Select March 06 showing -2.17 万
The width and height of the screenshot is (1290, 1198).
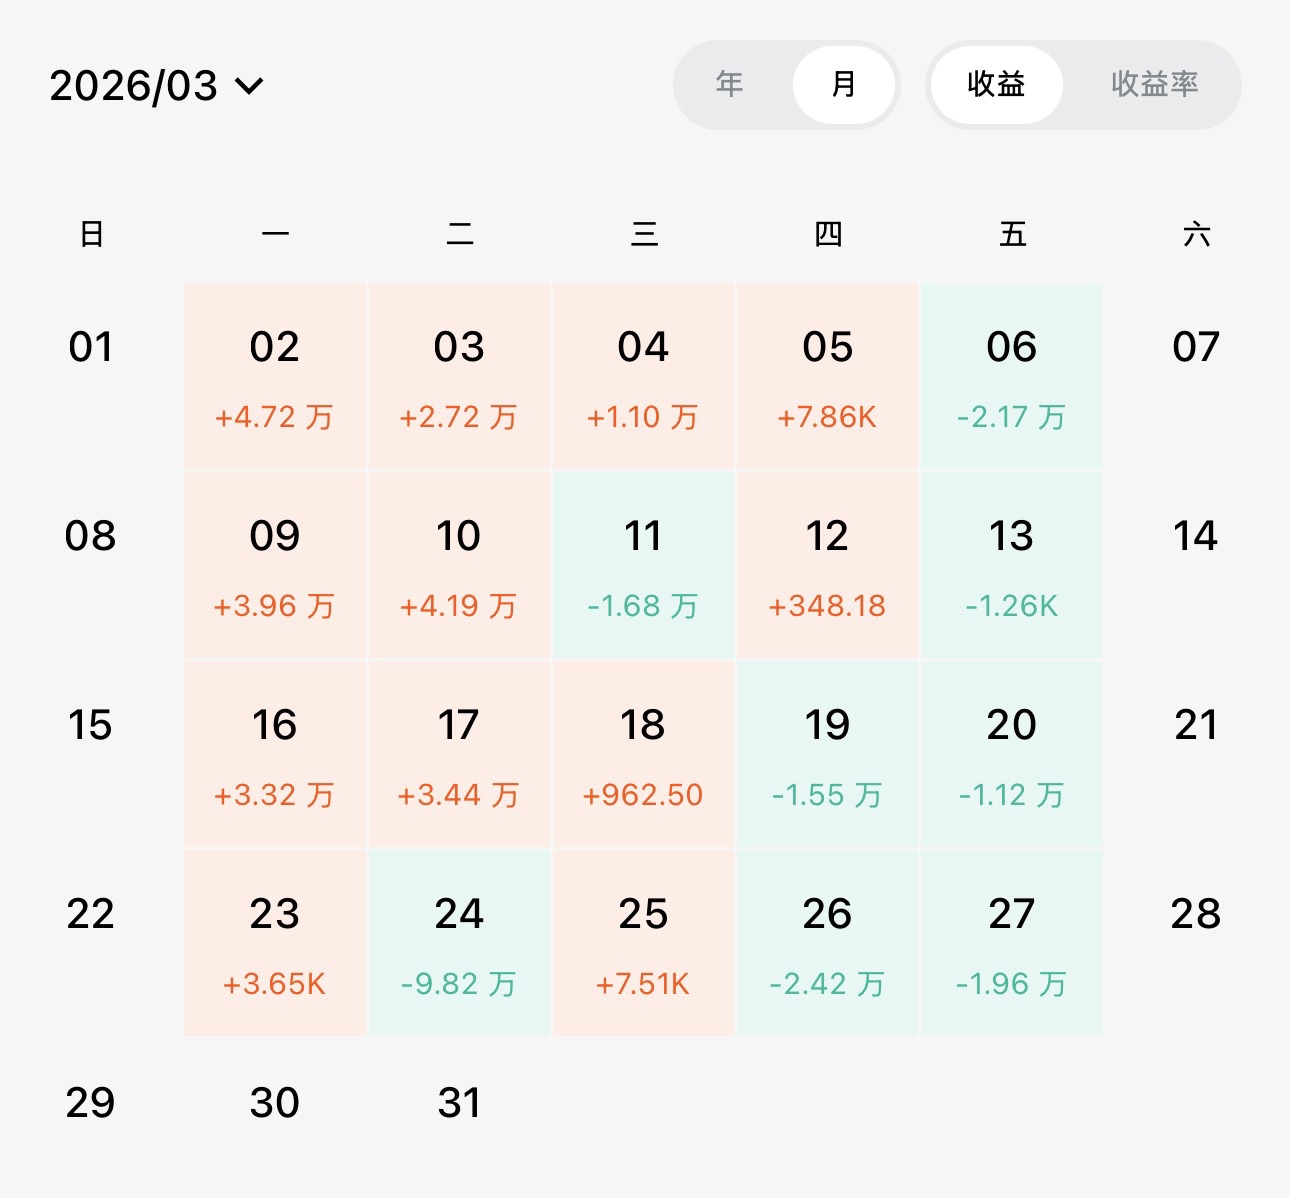[x=1011, y=376]
